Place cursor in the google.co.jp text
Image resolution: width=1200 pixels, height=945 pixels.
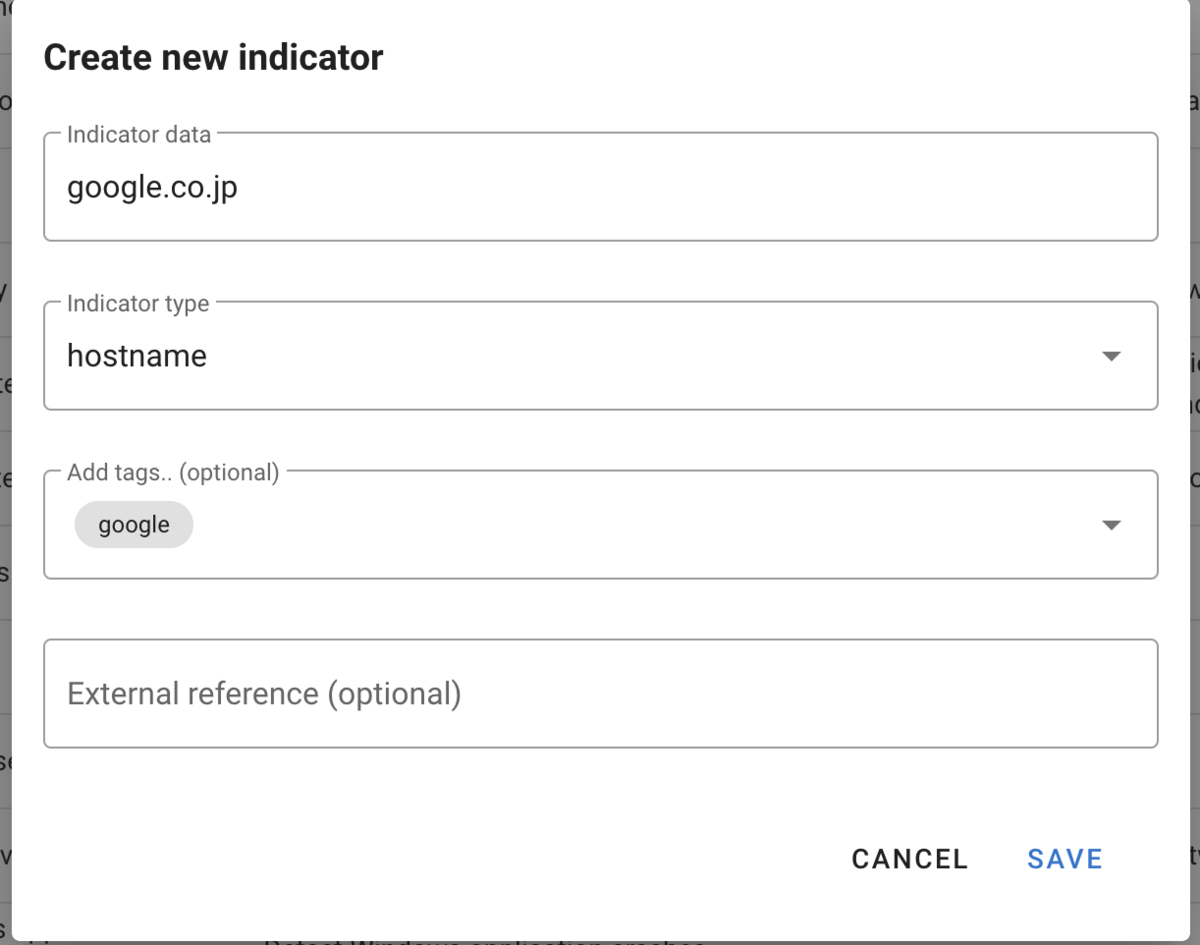coord(152,187)
